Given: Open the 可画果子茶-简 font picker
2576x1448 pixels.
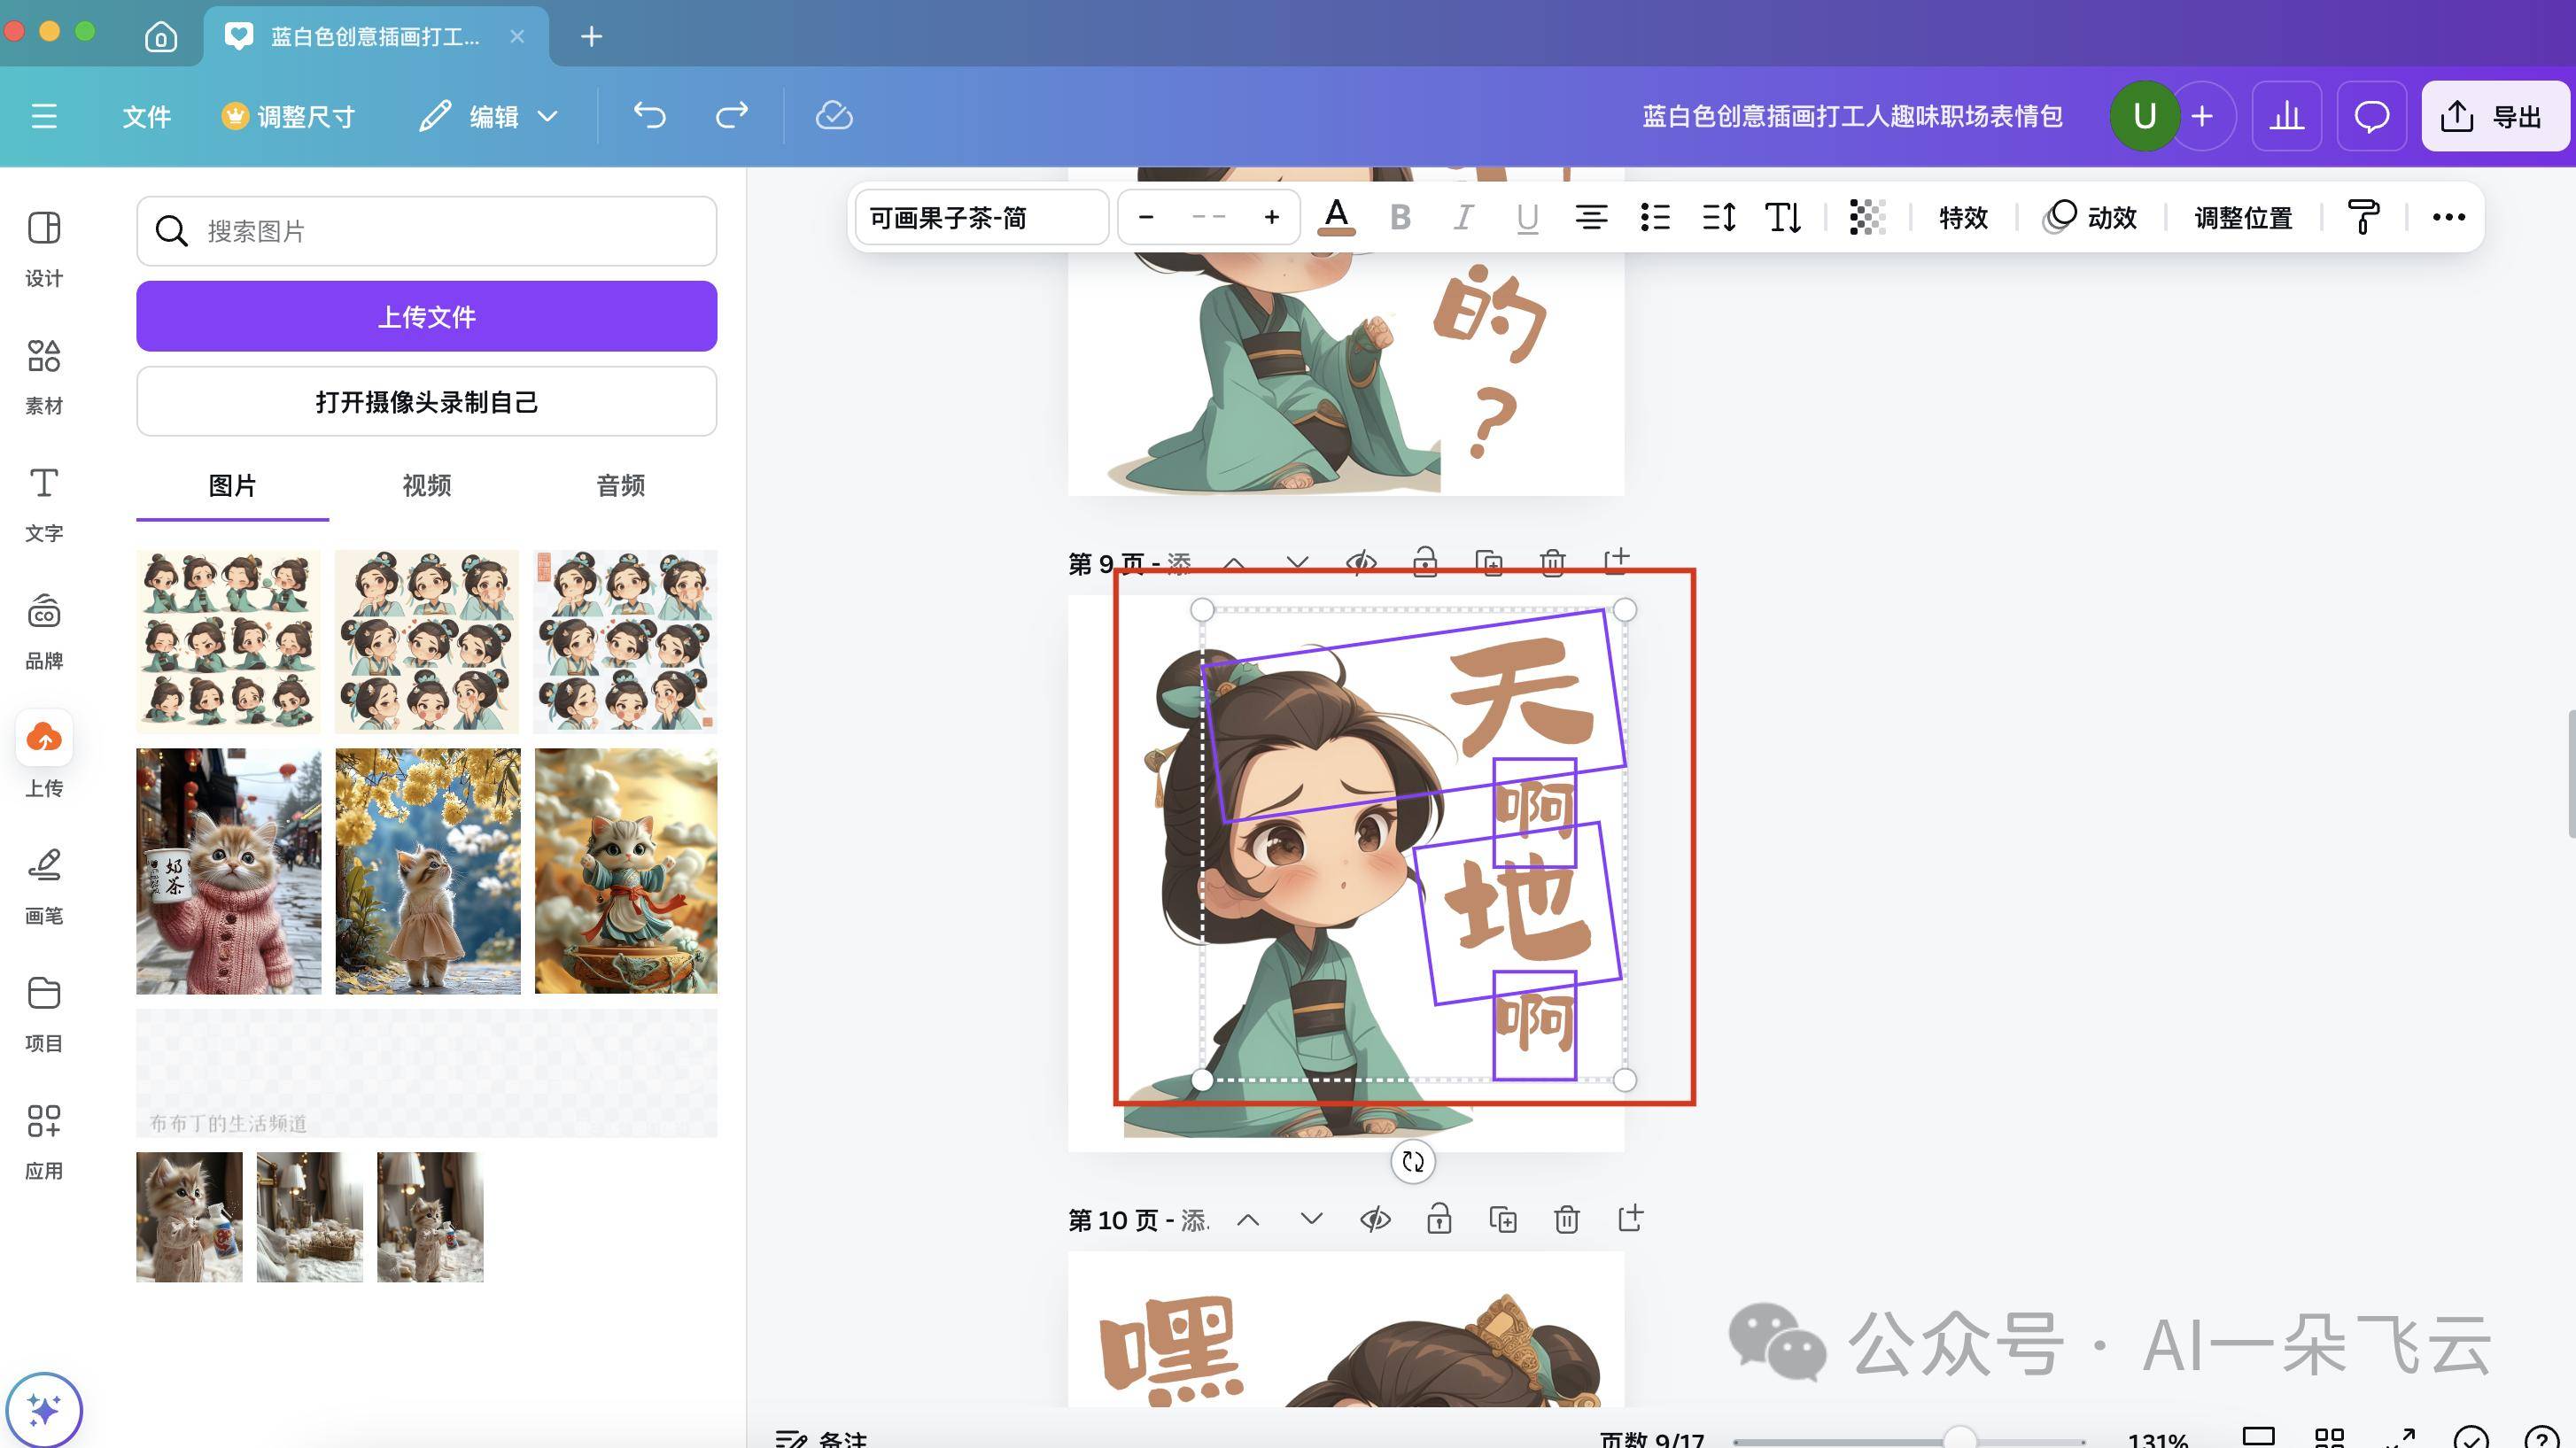Looking at the screenshot, I should click(980, 217).
